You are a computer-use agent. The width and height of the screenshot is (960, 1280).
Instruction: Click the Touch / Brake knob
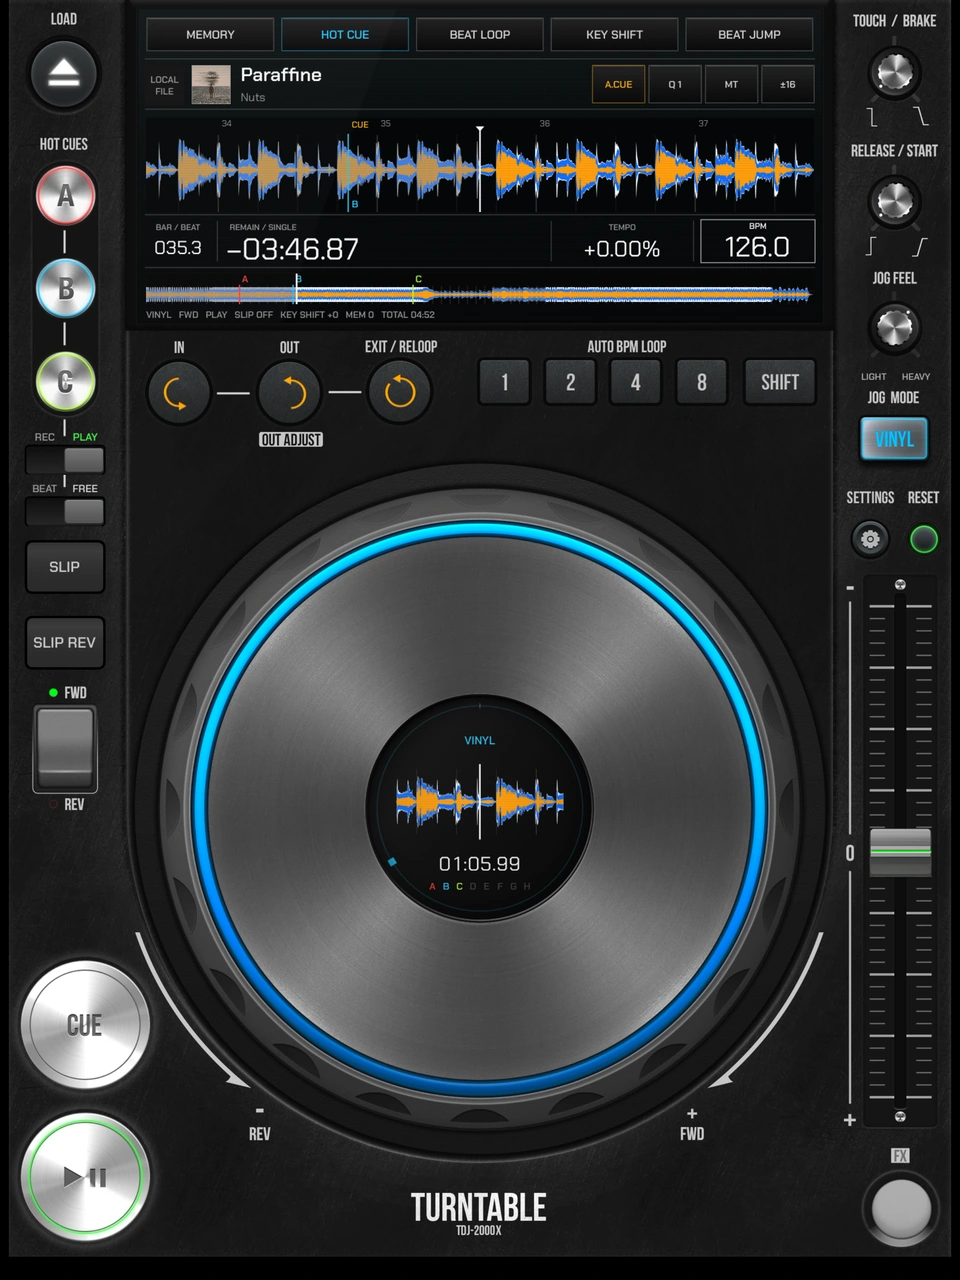[894, 72]
